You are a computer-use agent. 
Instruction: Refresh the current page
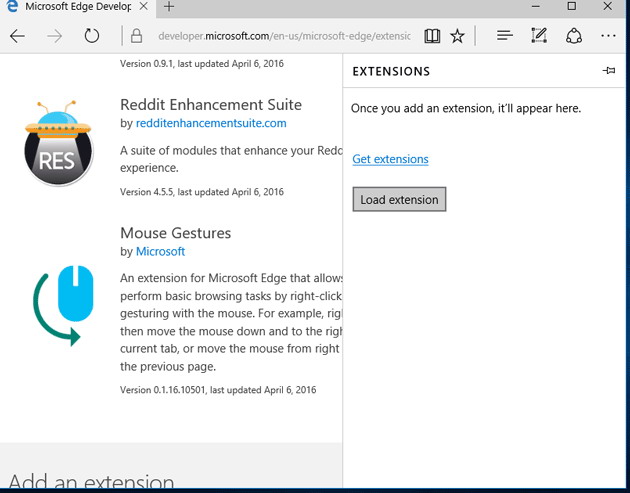click(x=92, y=36)
